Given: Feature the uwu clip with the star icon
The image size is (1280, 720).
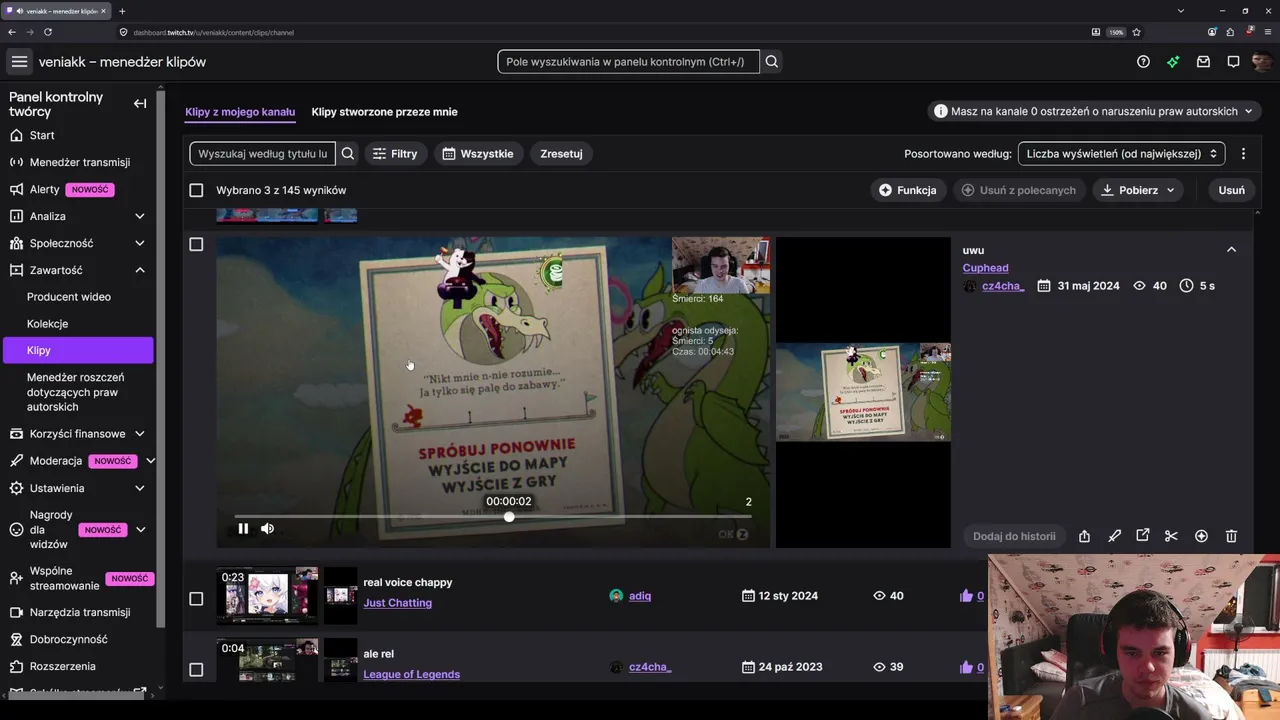Looking at the screenshot, I should (x=1201, y=536).
